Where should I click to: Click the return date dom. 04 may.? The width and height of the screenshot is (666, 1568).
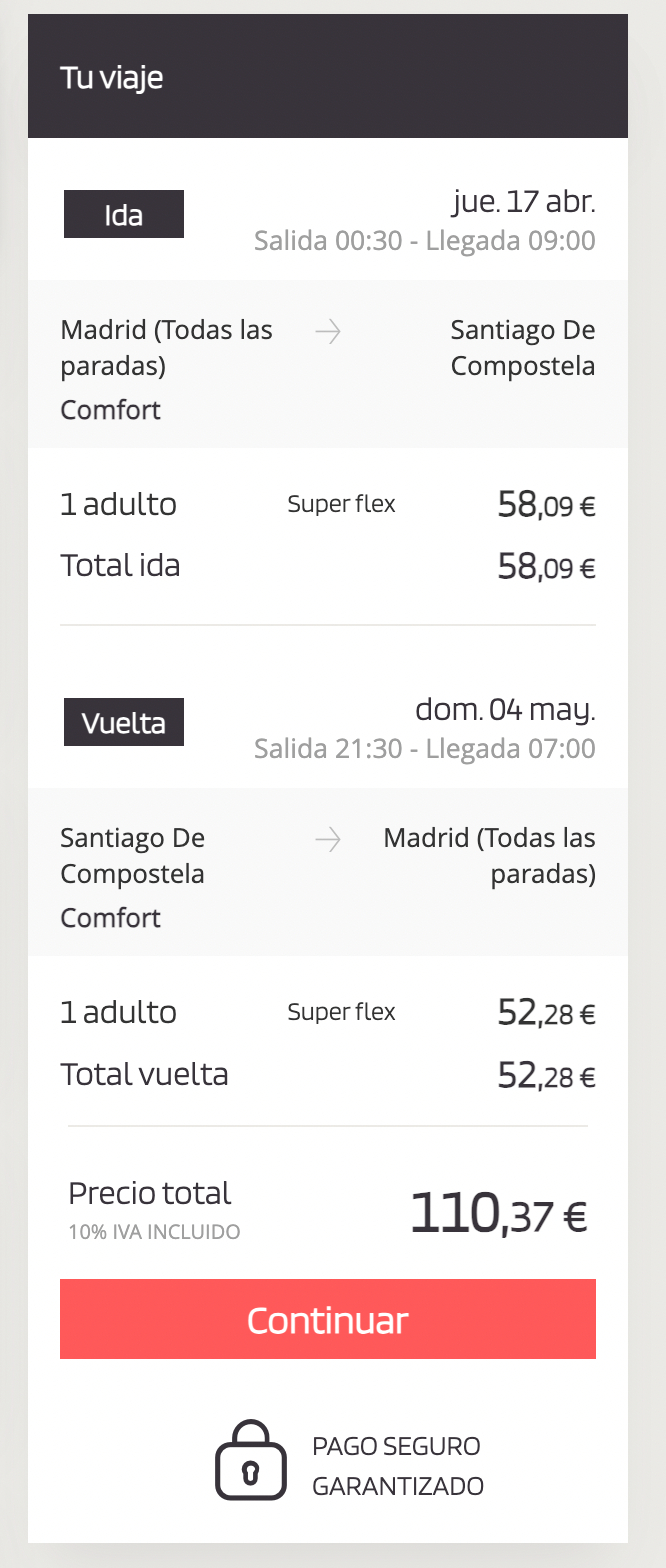click(505, 710)
